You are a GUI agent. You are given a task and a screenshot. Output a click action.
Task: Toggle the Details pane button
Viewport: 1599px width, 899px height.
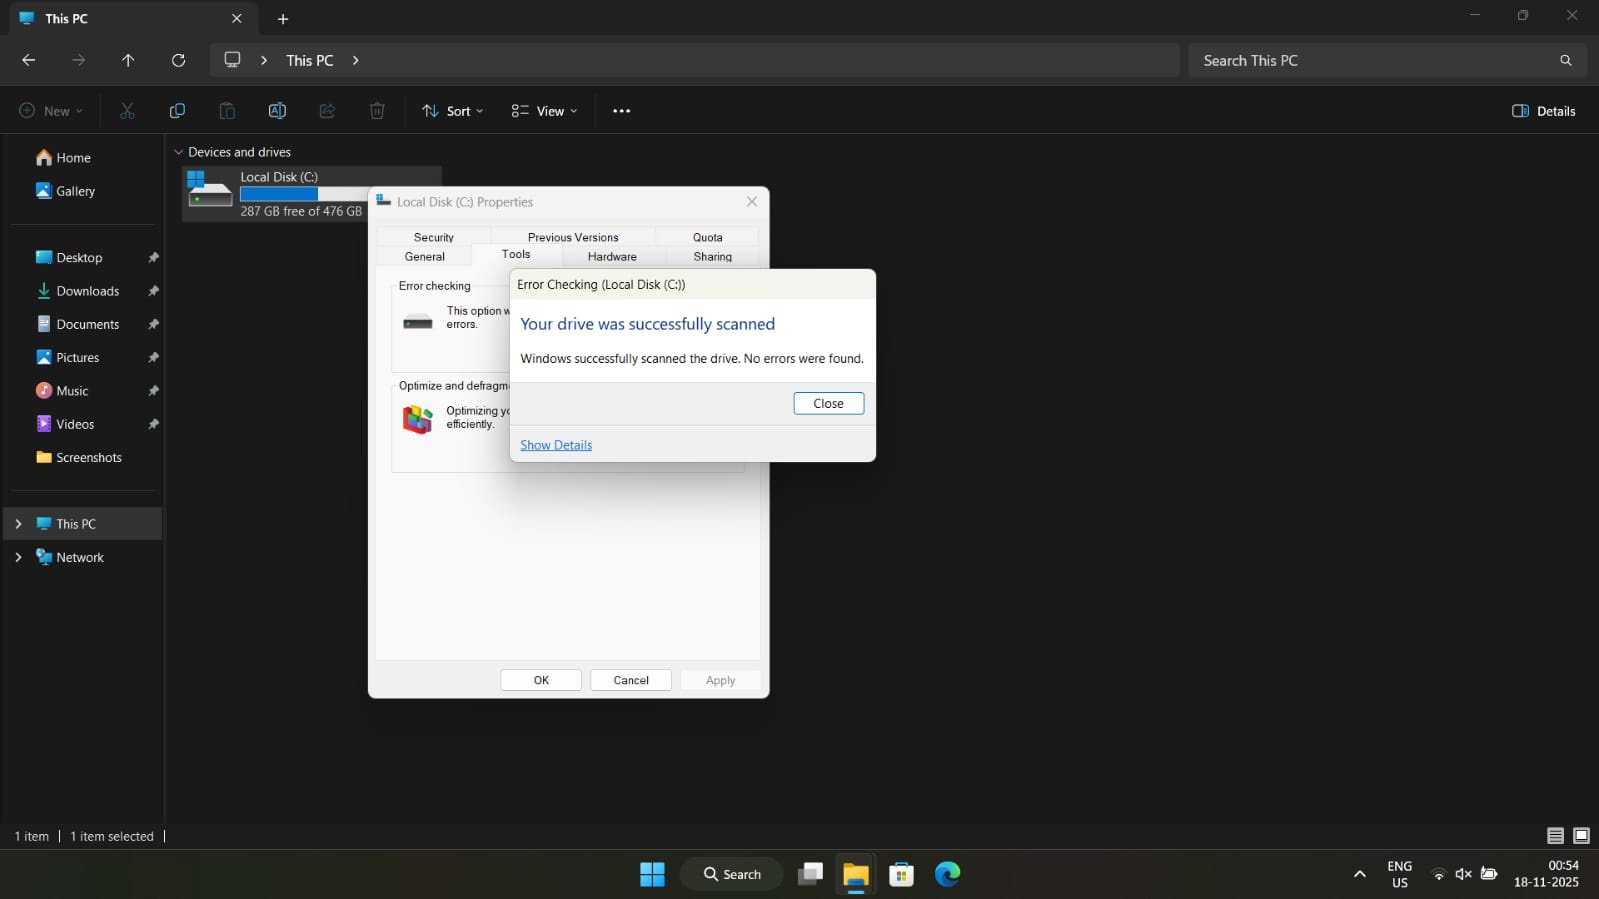(x=1543, y=111)
